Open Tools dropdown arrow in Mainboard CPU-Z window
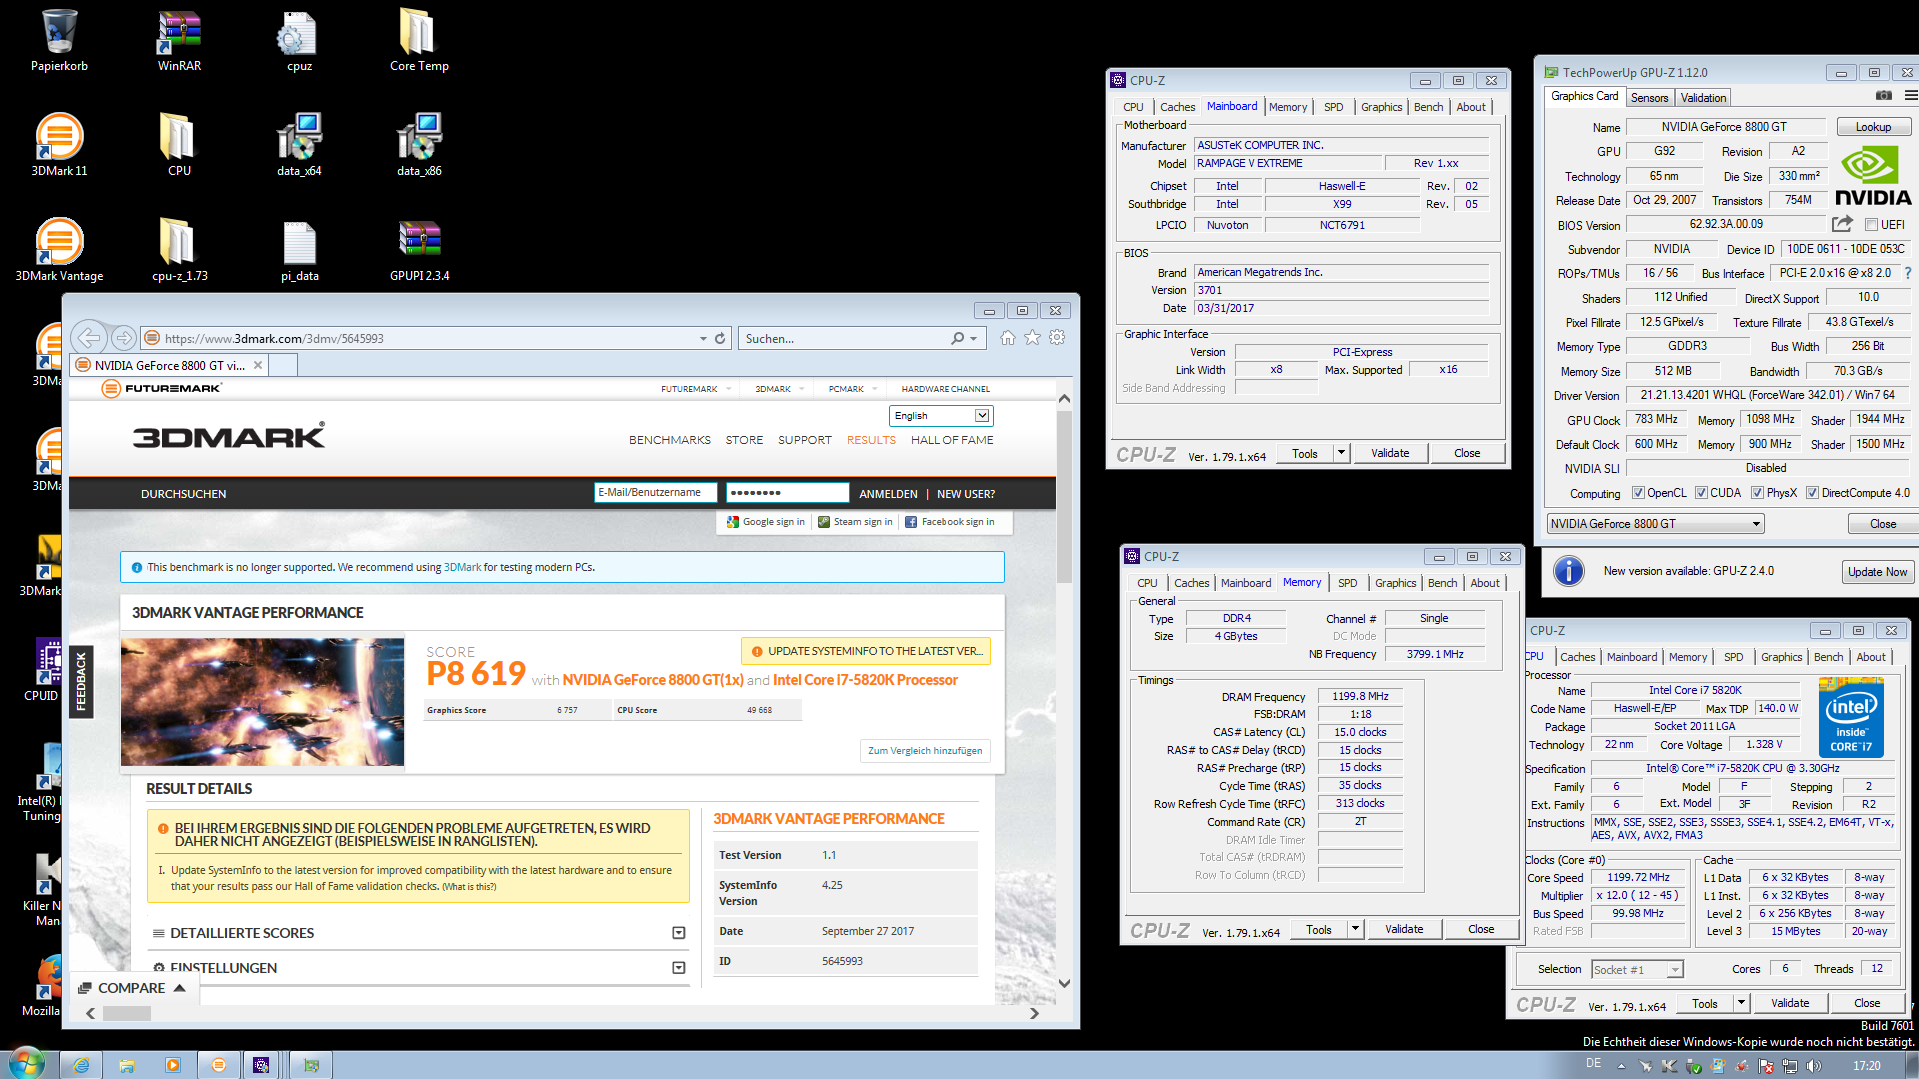The width and height of the screenshot is (1919, 1079). (1341, 453)
